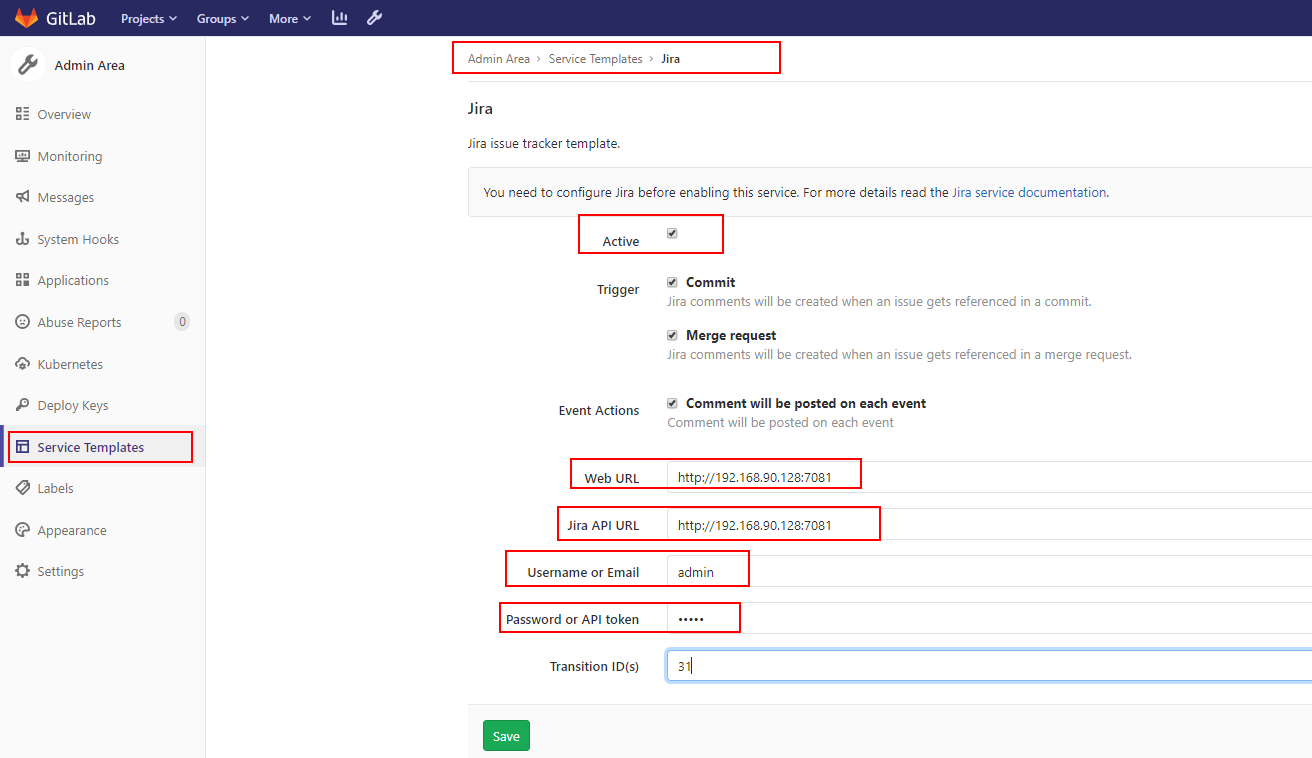
Task: Click the Kubernetes cluster icon
Action: coord(22,364)
